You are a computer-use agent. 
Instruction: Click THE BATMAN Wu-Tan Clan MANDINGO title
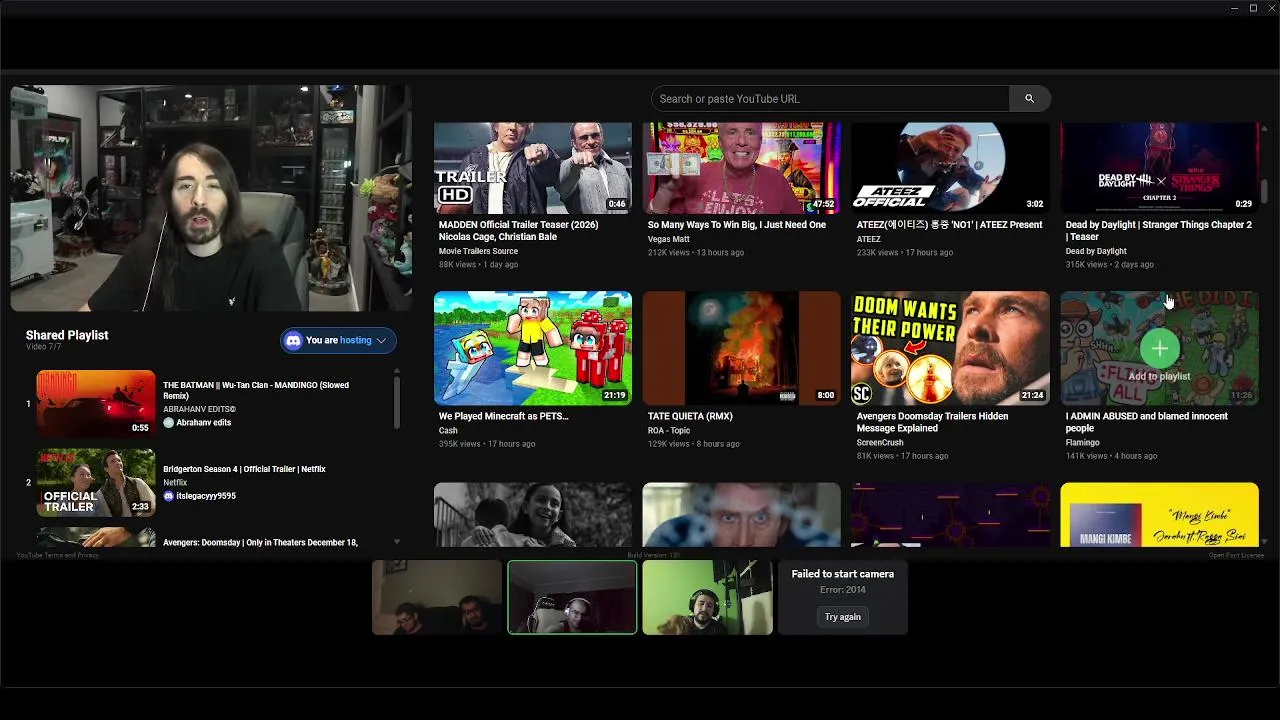click(256, 391)
